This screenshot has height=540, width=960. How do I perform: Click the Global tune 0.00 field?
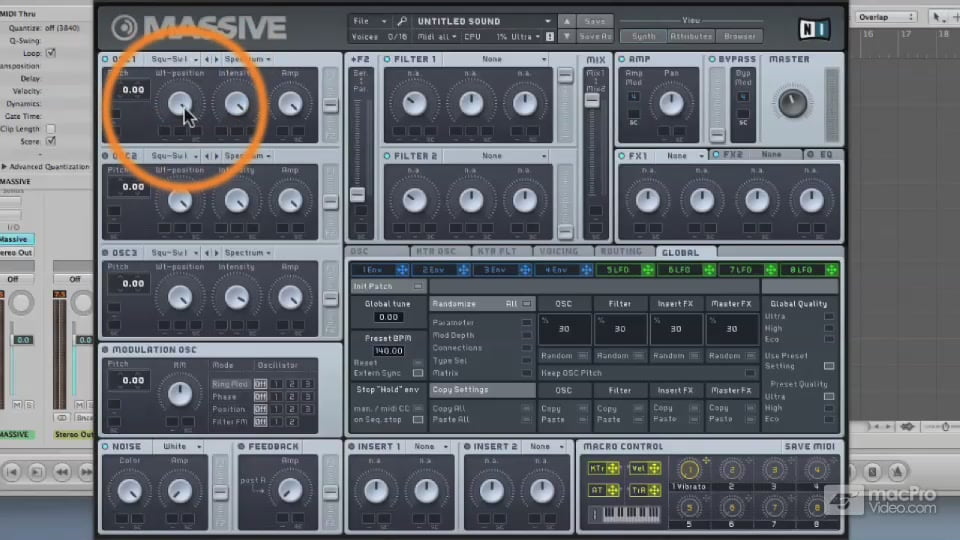coord(388,317)
